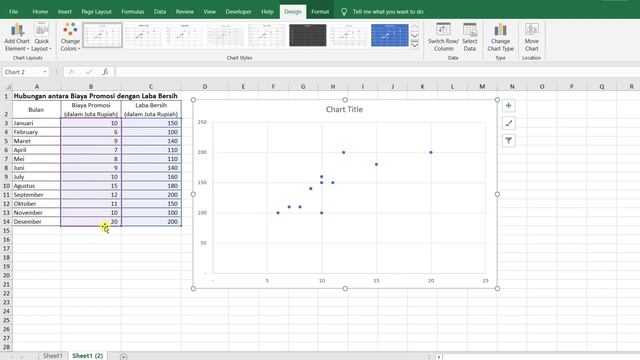Click the 250 vertical axis label

click(202, 122)
